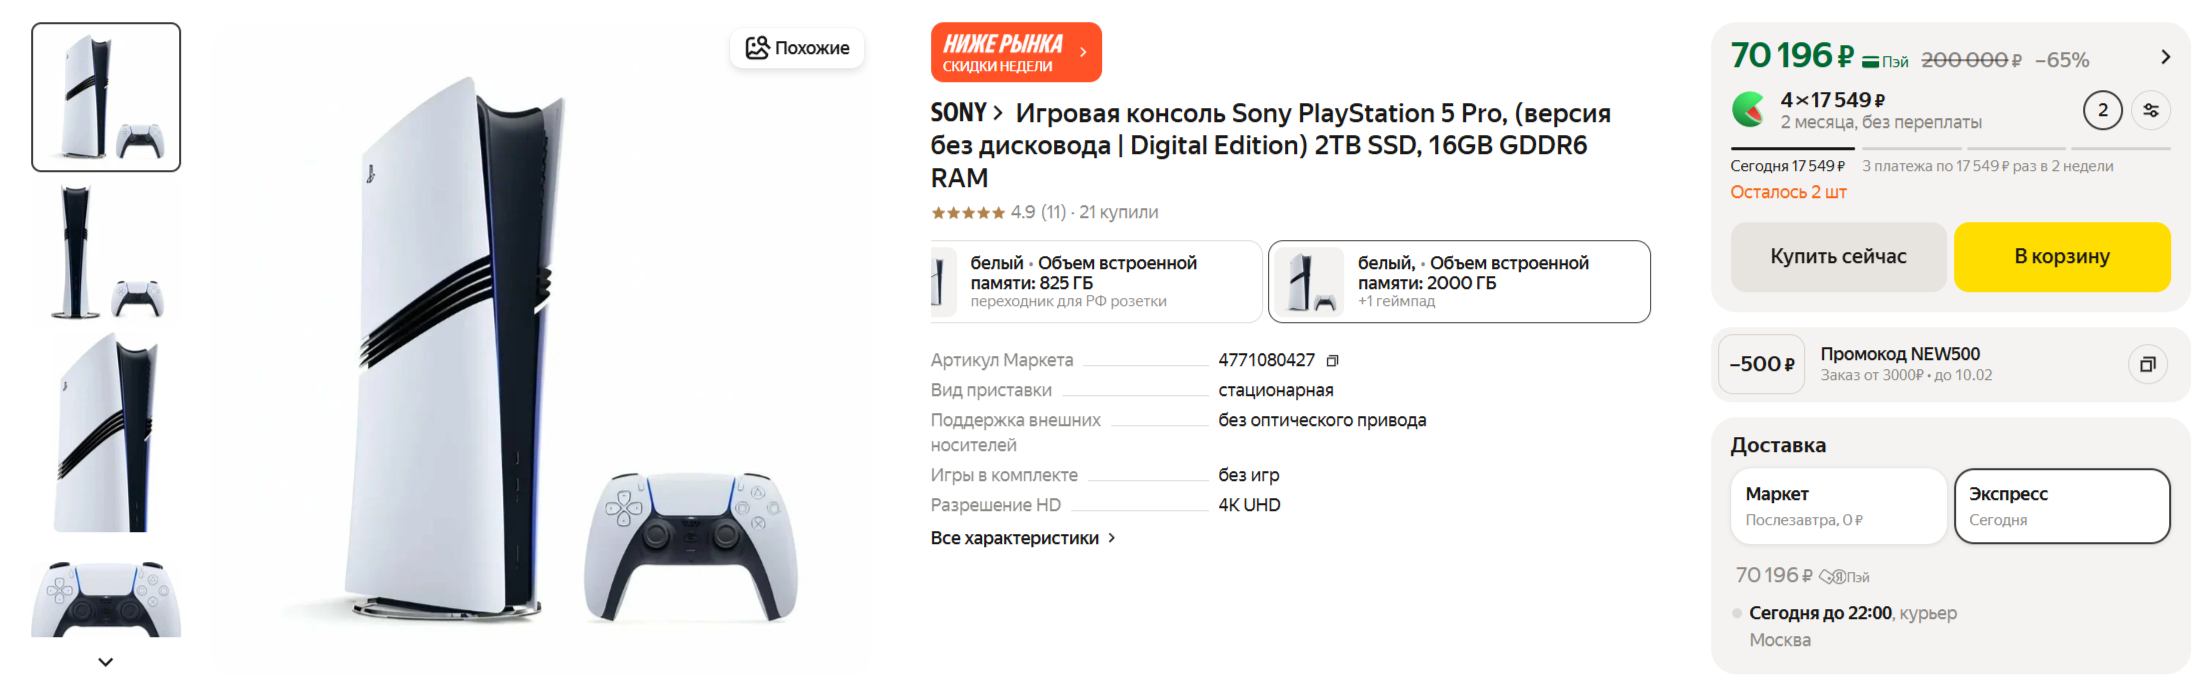Select Экспресс delivery option
Viewport: 2196px width, 675px height.
(2061, 506)
